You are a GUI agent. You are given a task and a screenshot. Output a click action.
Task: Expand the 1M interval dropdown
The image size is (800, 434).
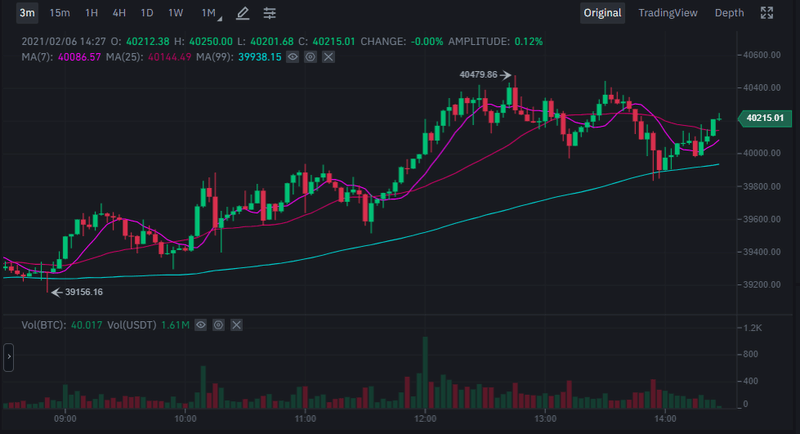pos(210,13)
